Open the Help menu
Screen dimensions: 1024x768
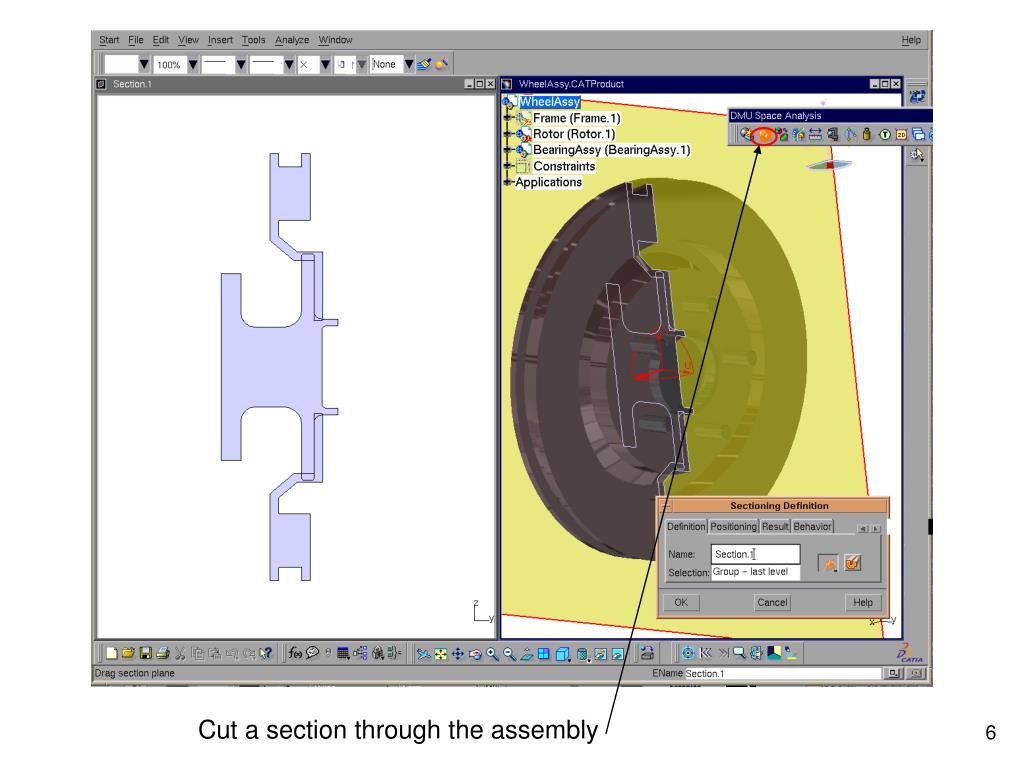(x=911, y=40)
